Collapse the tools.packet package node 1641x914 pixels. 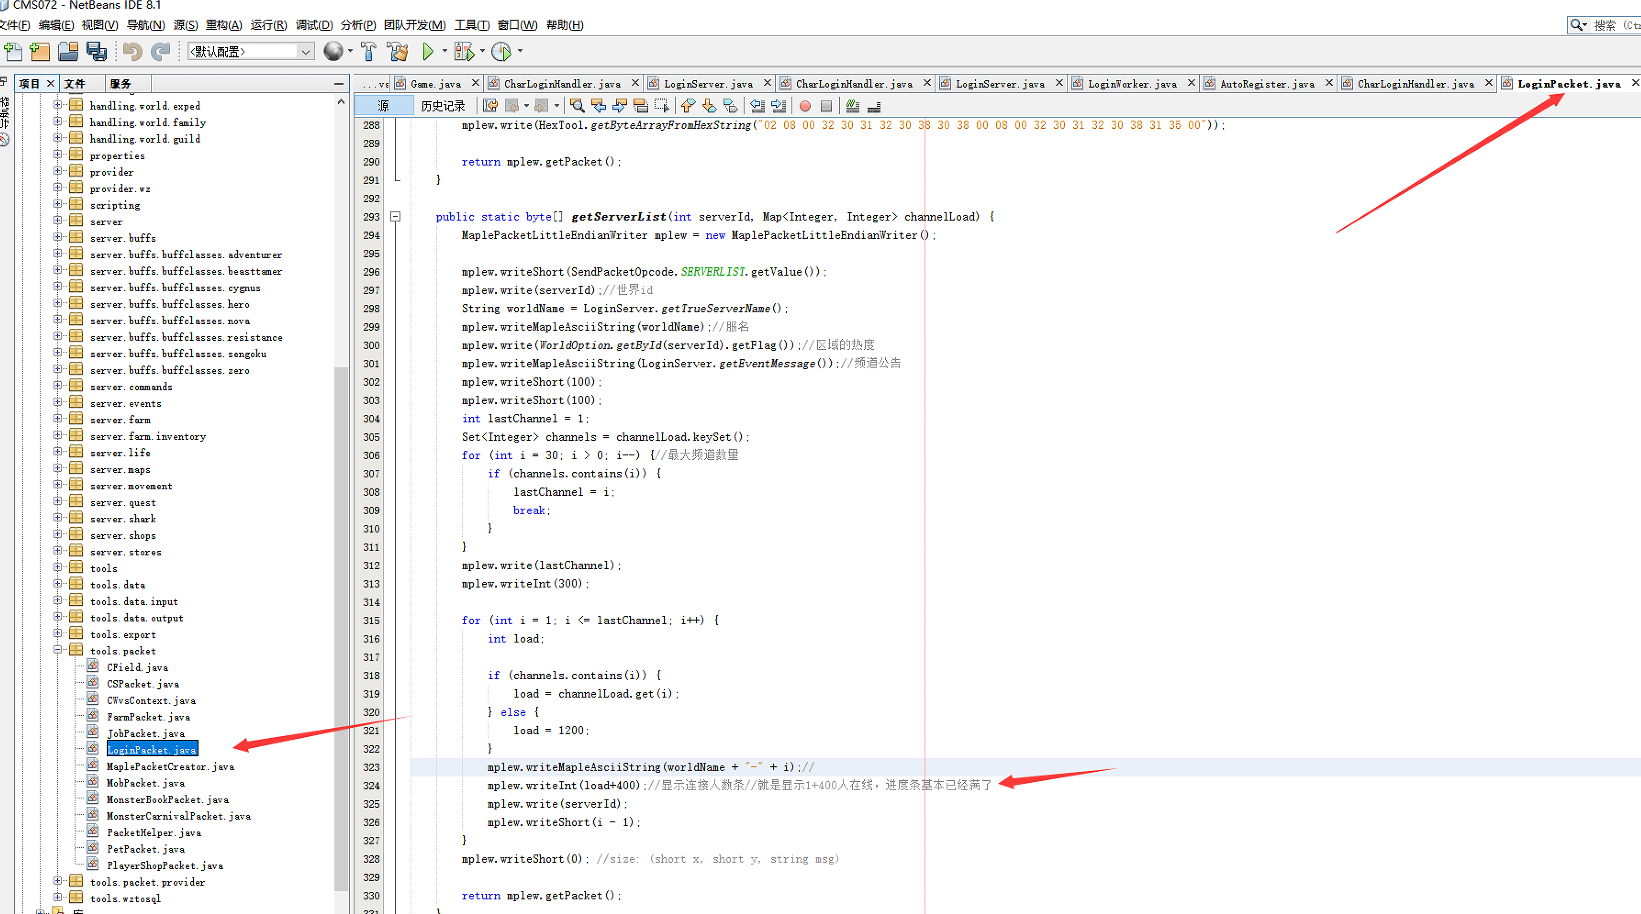58,650
